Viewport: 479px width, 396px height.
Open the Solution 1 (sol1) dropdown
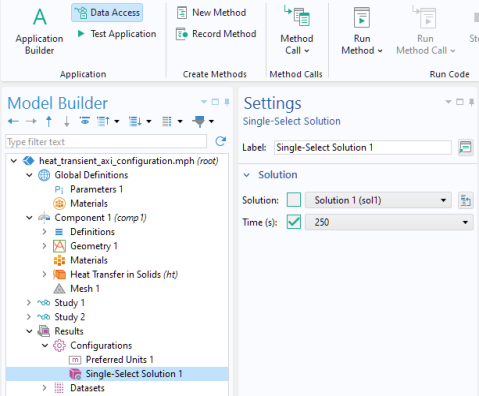(x=378, y=200)
